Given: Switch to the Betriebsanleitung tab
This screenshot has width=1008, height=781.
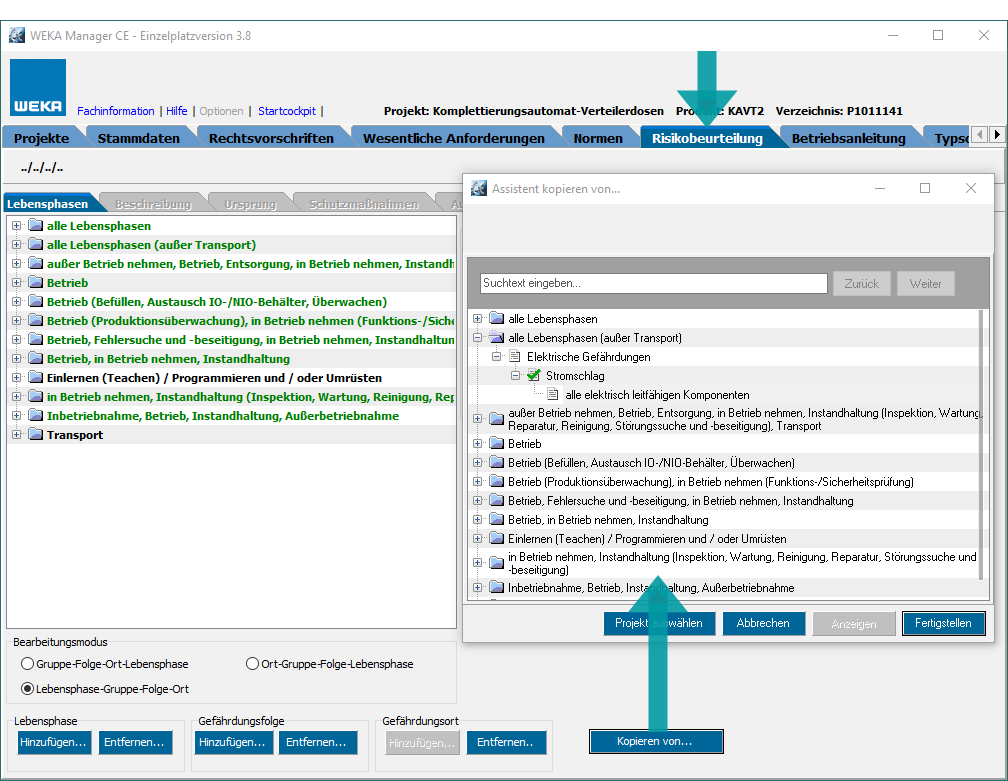Looking at the screenshot, I should 848,138.
